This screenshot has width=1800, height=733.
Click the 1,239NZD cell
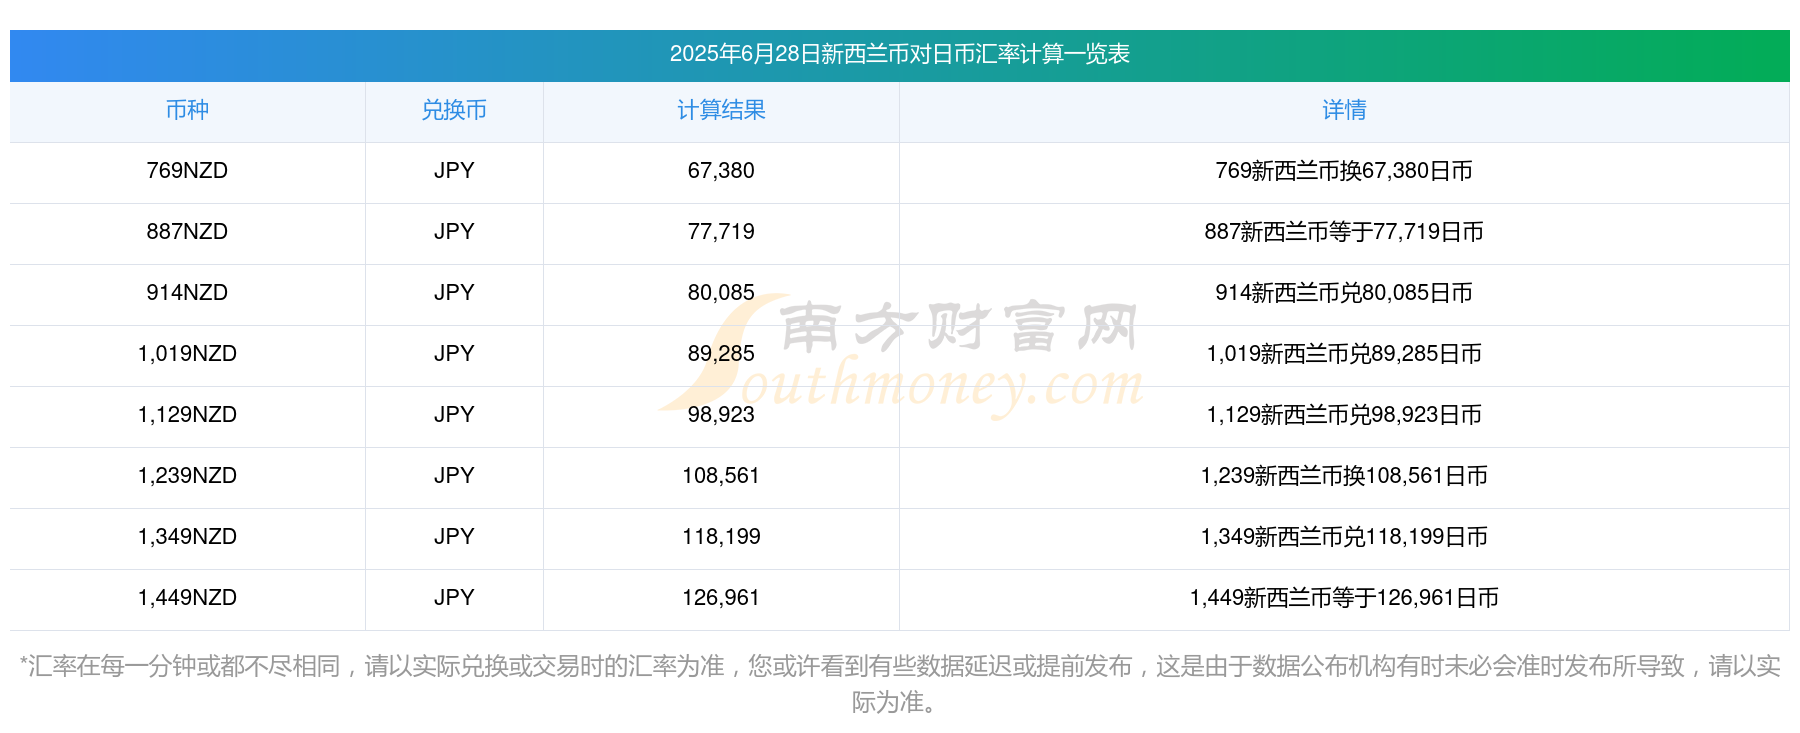[187, 476]
